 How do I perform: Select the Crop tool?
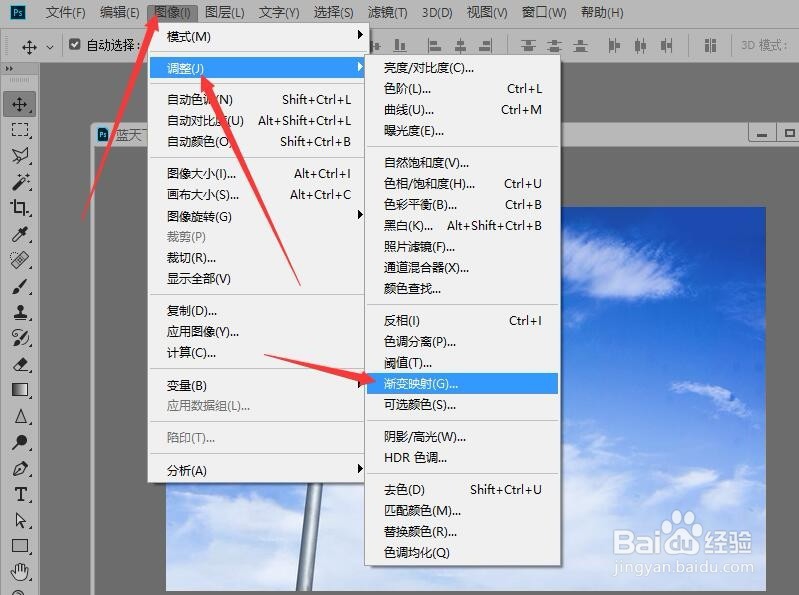pyautogui.click(x=19, y=207)
